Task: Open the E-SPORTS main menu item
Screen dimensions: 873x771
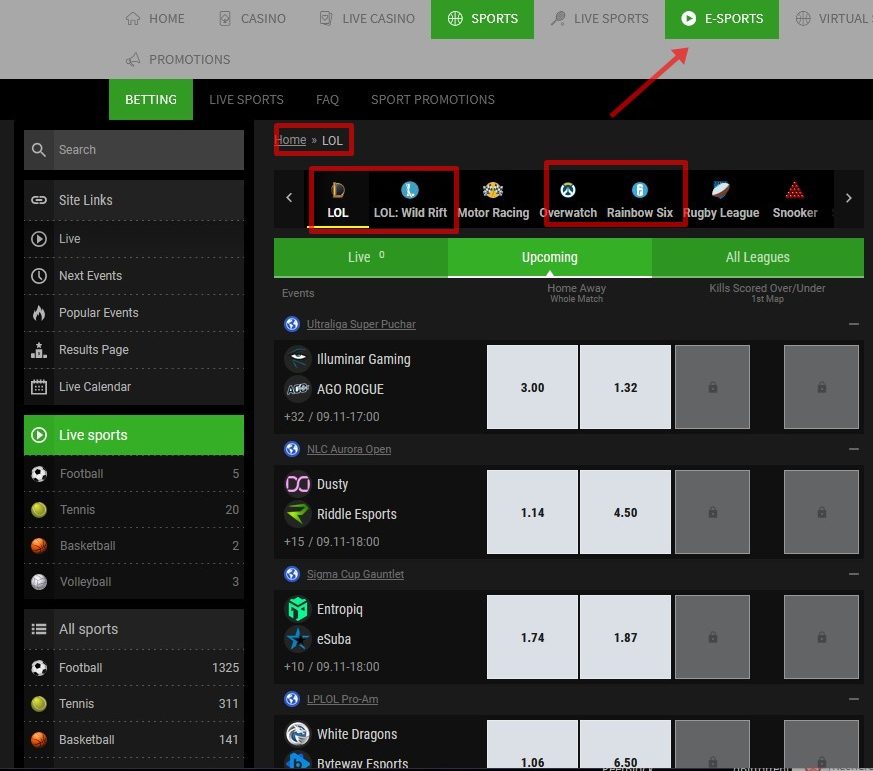Action: tap(722, 19)
